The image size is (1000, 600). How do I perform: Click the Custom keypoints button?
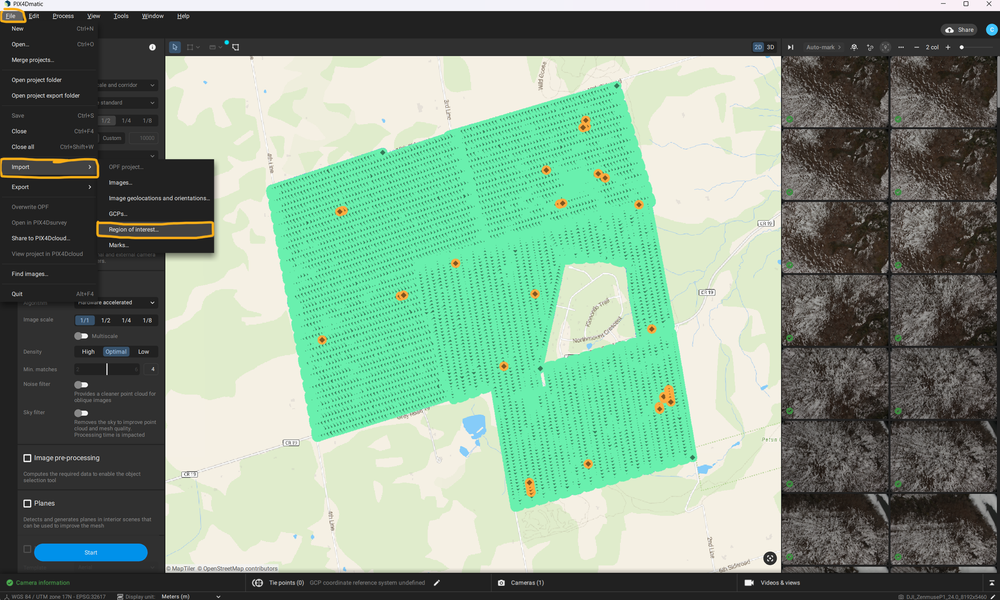click(x=112, y=138)
